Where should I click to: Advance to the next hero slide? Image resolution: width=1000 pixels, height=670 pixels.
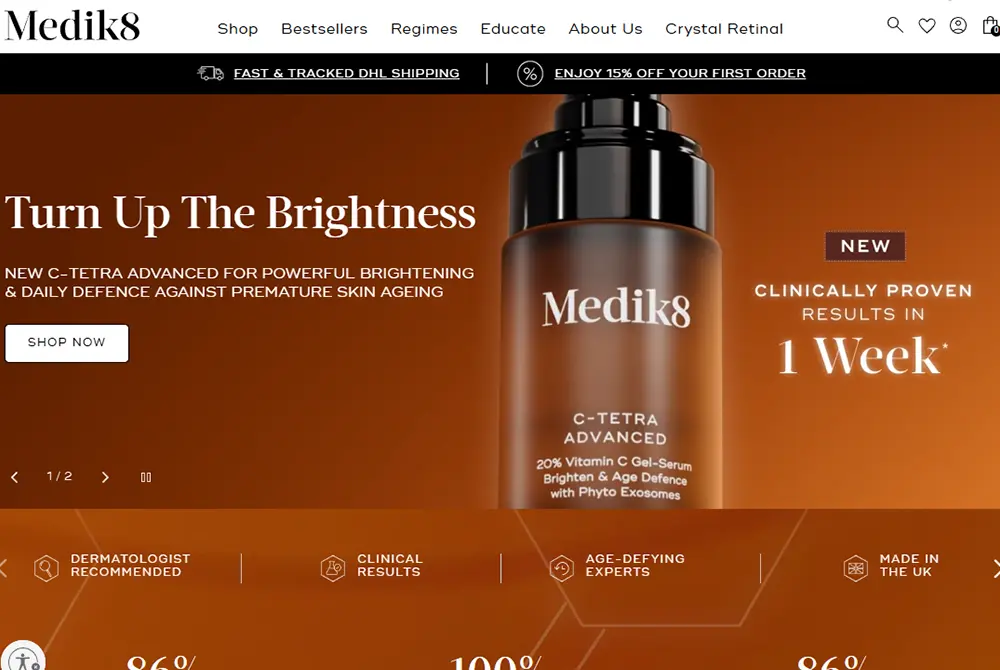click(x=105, y=477)
